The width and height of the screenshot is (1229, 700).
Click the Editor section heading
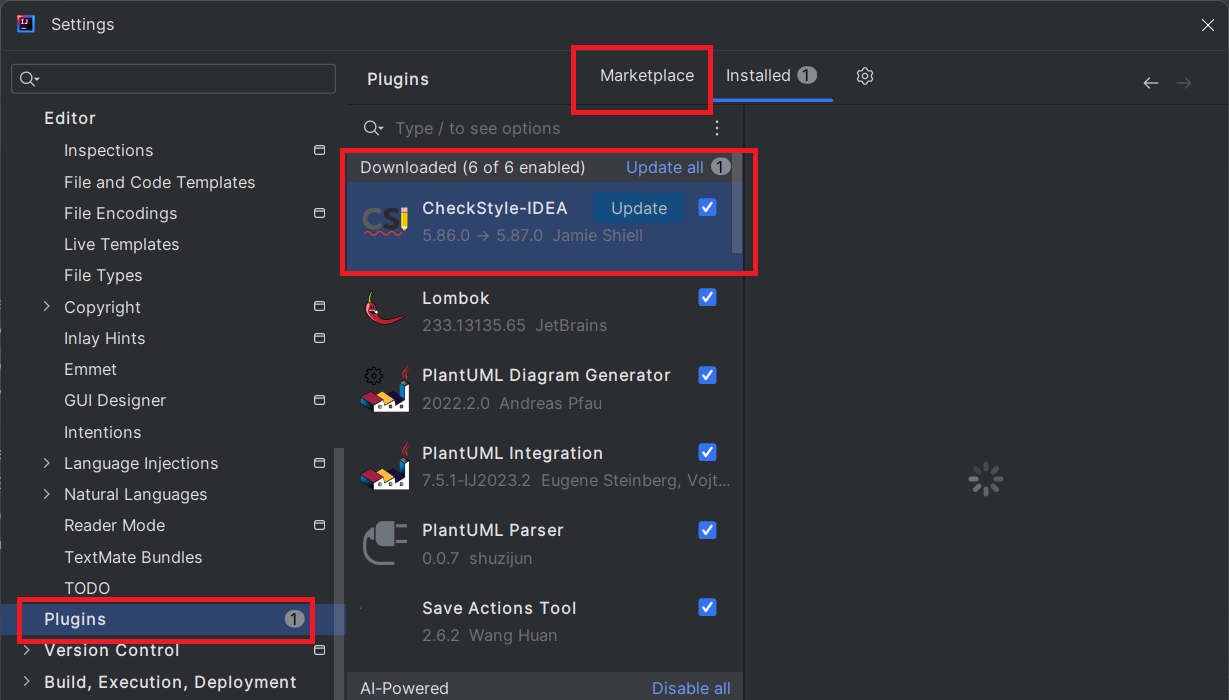click(x=70, y=118)
